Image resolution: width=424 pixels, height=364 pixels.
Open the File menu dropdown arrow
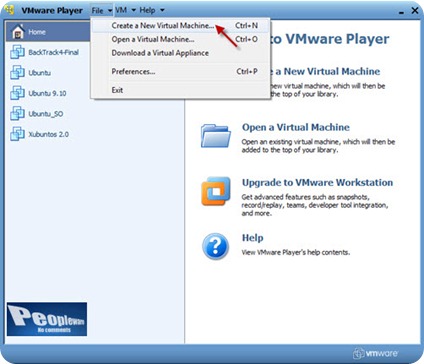pyautogui.click(x=110, y=11)
